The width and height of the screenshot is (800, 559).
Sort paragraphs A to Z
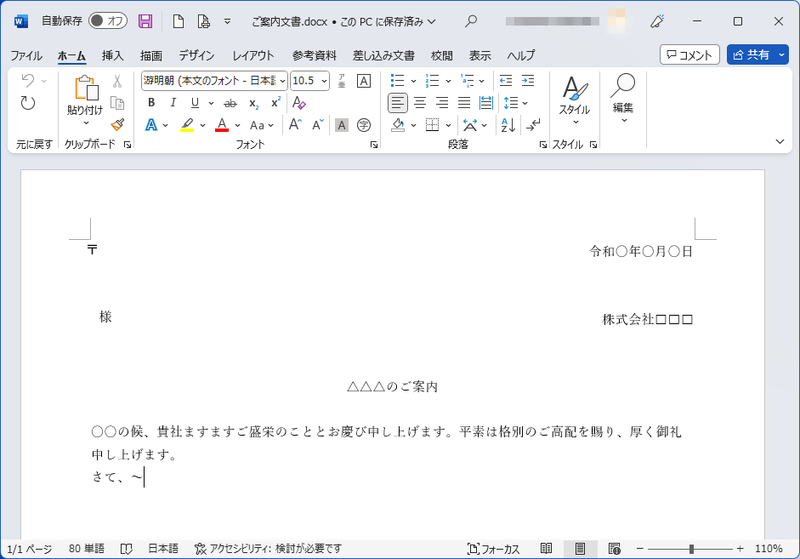tap(508, 125)
